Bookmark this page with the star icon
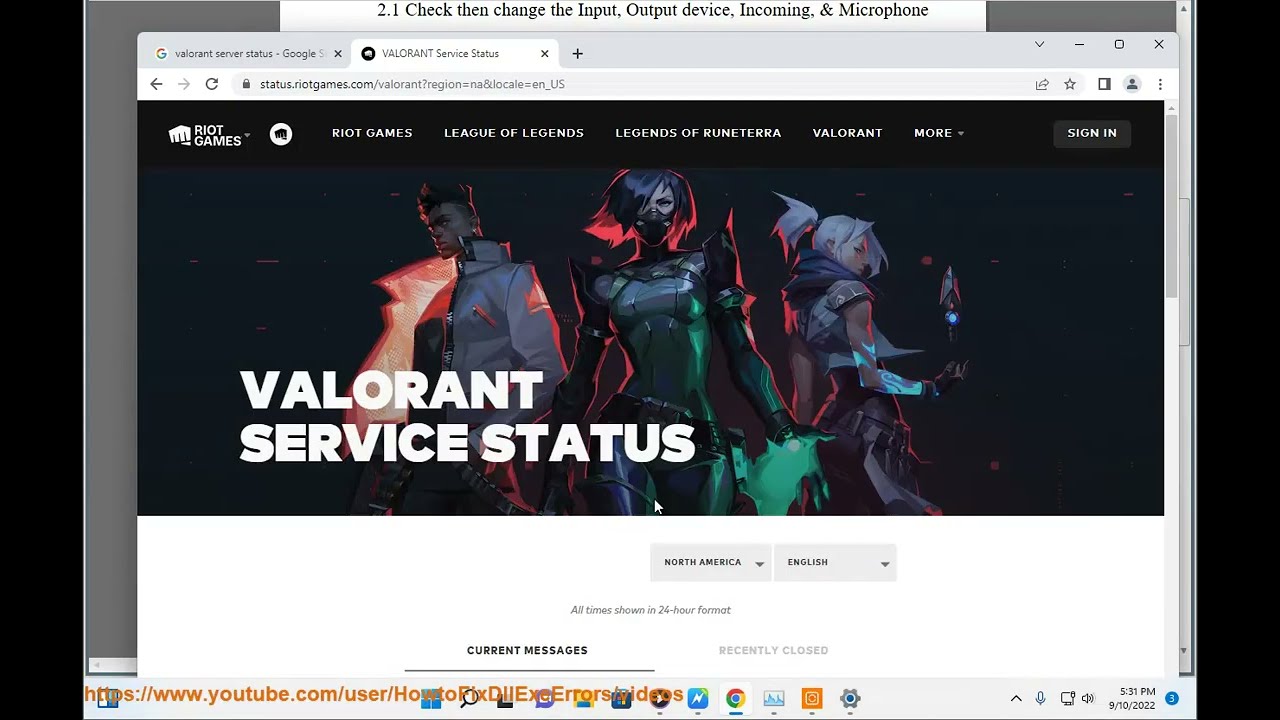This screenshot has width=1280, height=720. pos(1070,84)
